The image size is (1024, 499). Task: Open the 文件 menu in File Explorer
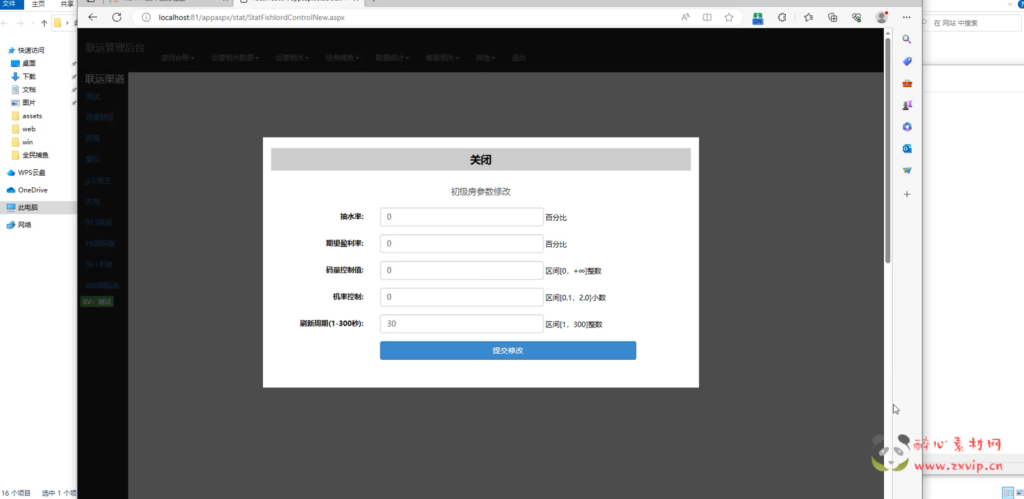point(10,4)
